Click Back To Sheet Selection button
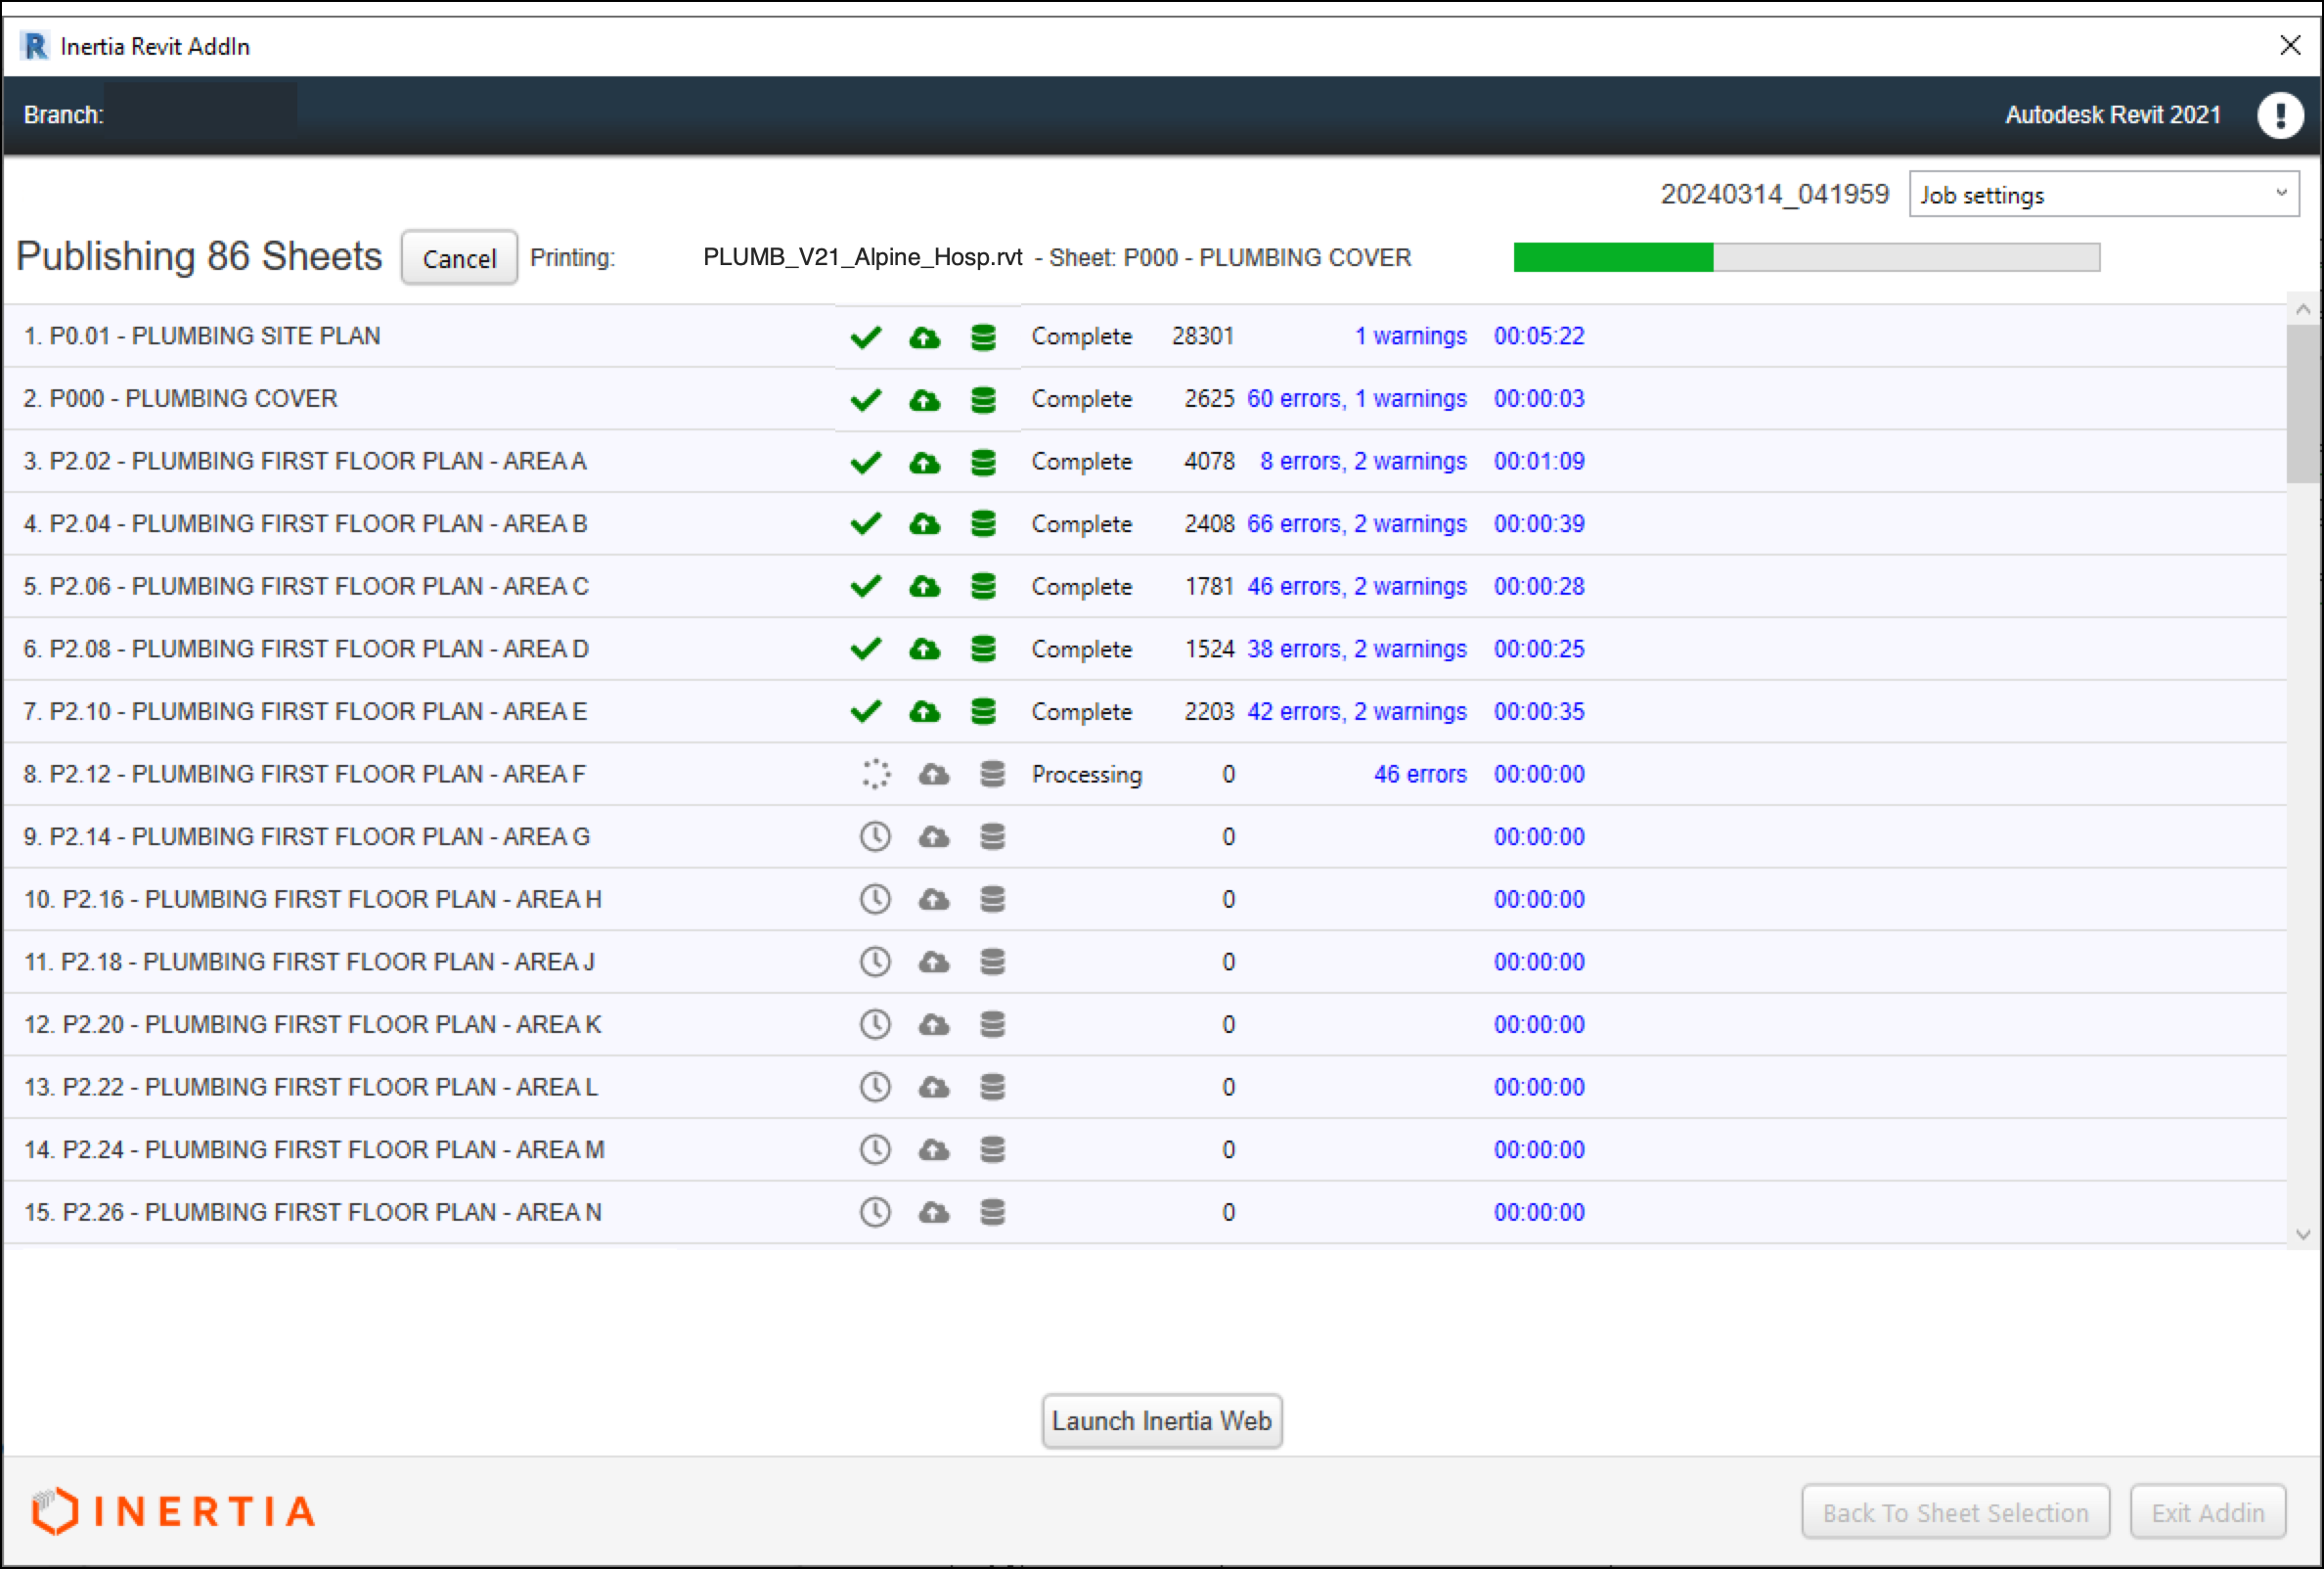 click(1955, 1512)
